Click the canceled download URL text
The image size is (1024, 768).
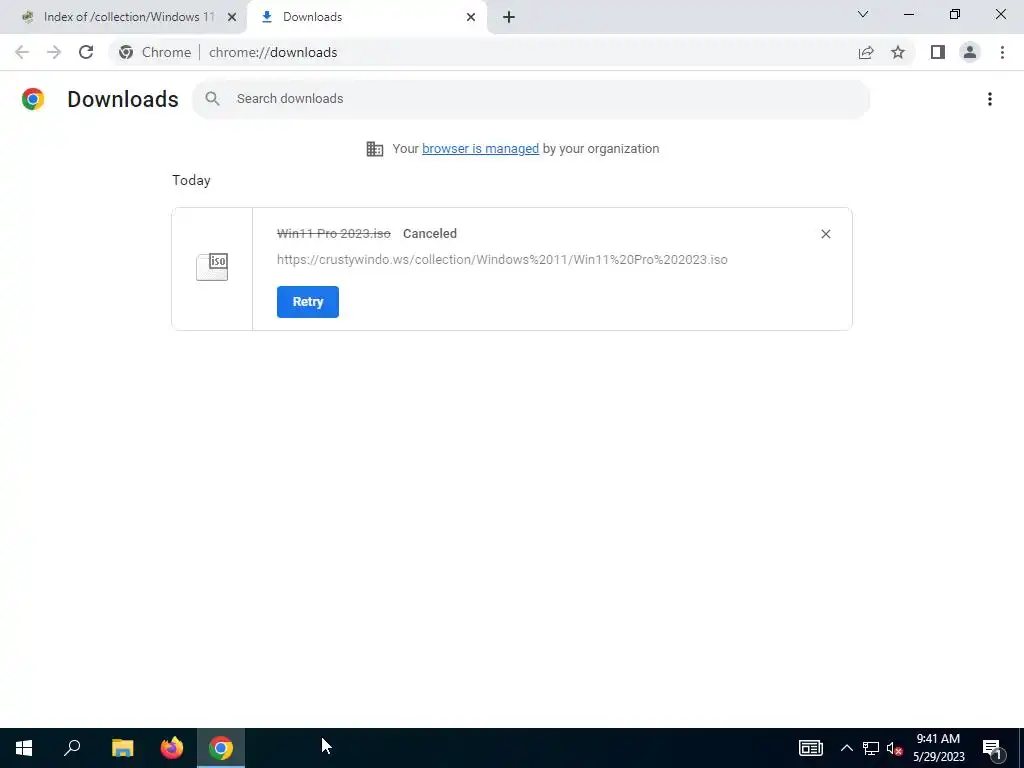click(502, 259)
